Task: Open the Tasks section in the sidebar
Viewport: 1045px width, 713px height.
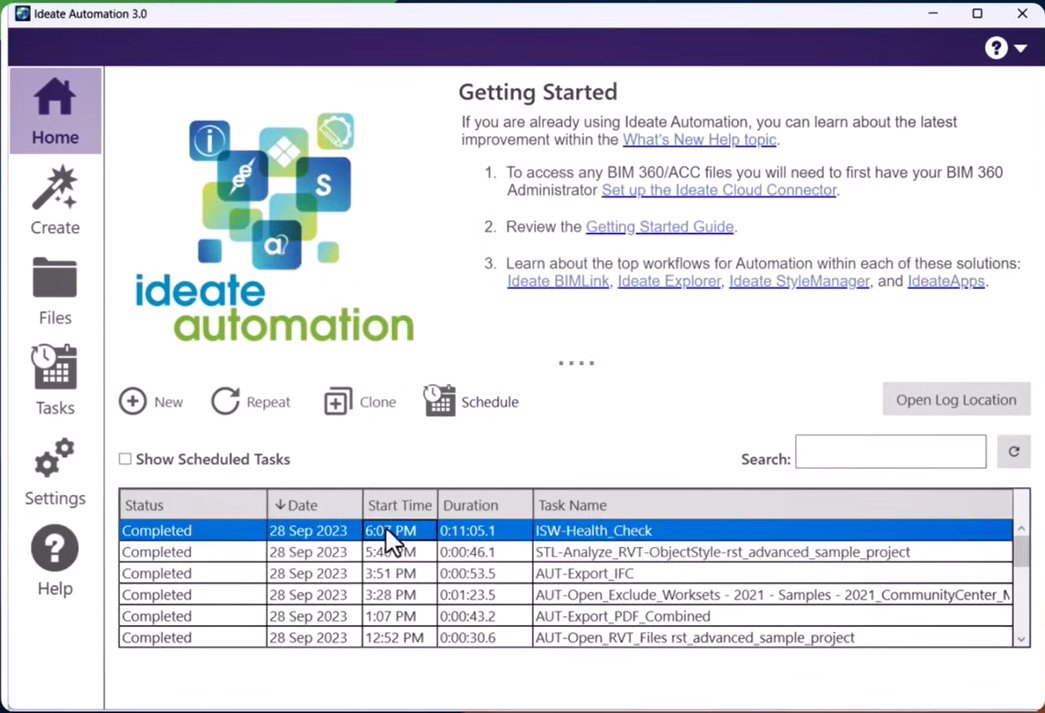Action: (x=55, y=381)
